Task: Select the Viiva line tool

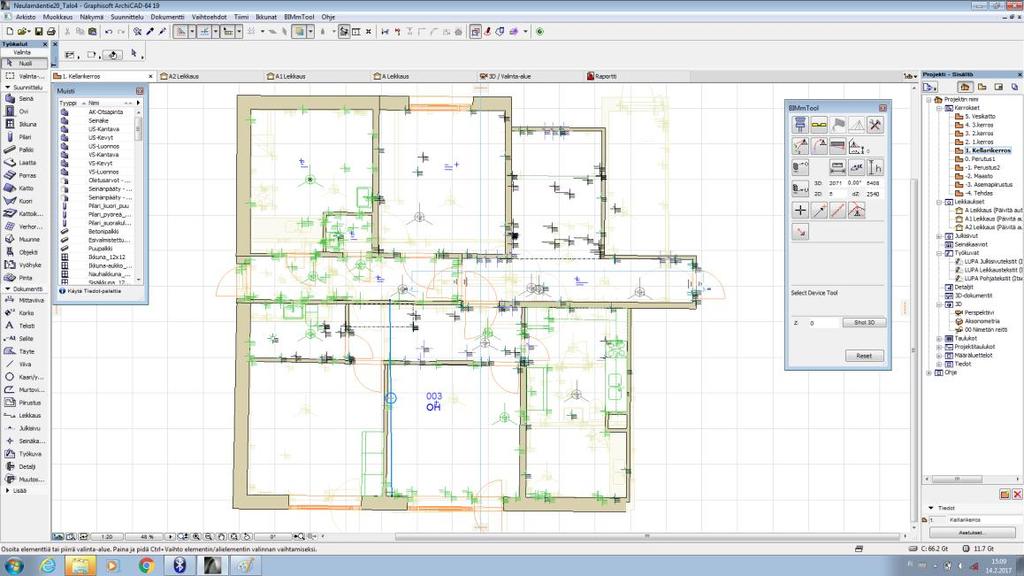Action: click(x=24, y=364)
